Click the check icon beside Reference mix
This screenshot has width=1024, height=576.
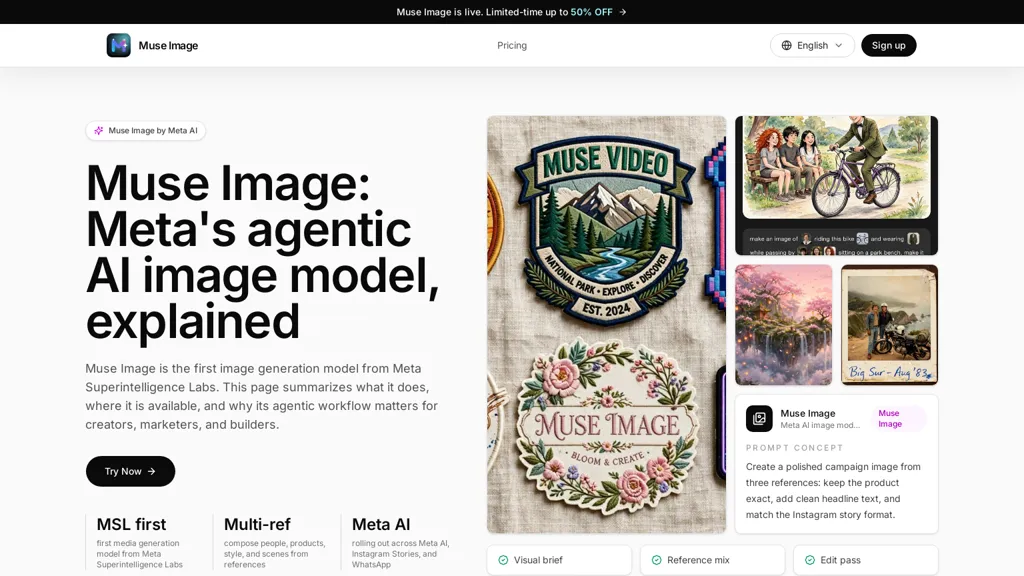pos(656,560)
